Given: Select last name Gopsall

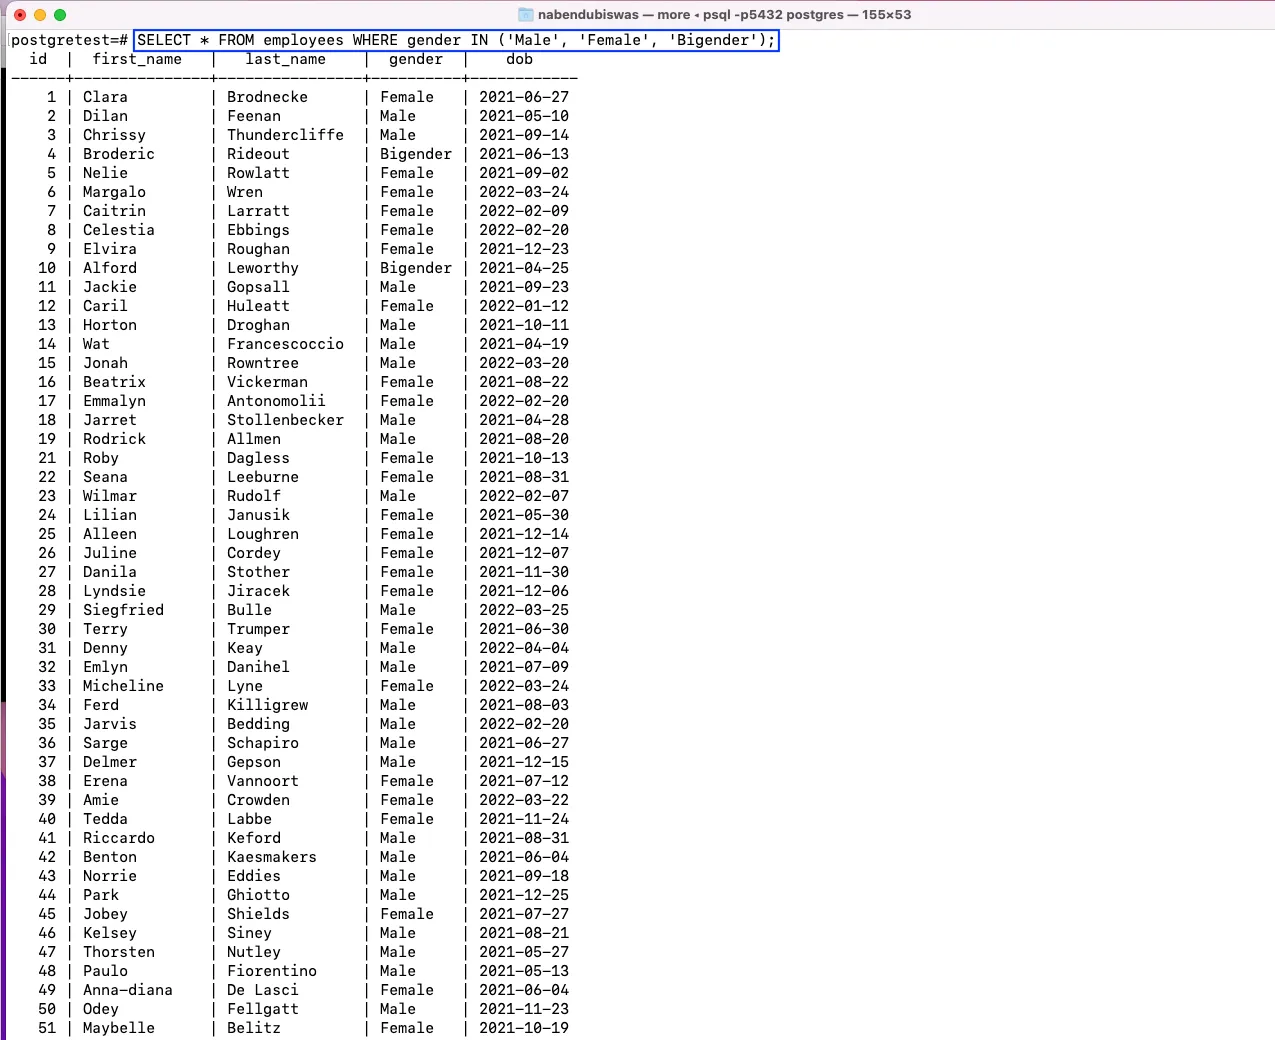Looking at the screenshot, I should point(258,287).
